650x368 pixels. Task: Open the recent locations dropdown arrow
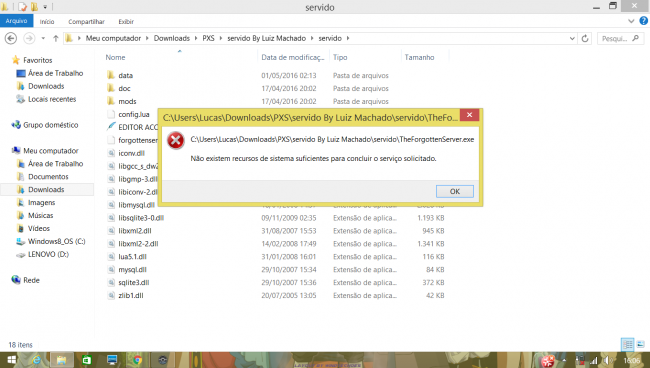(43, 38)
